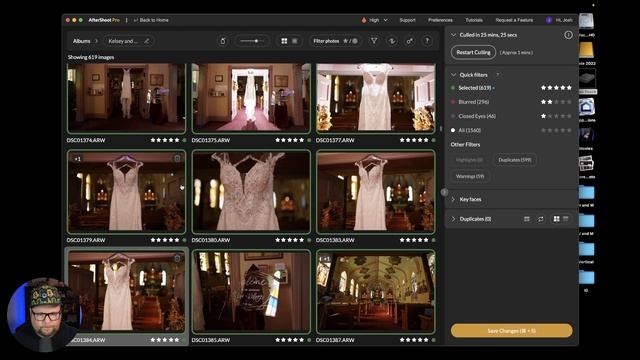Switch to grid view layout
Screen dimensions: 640x360
(284, 41)
